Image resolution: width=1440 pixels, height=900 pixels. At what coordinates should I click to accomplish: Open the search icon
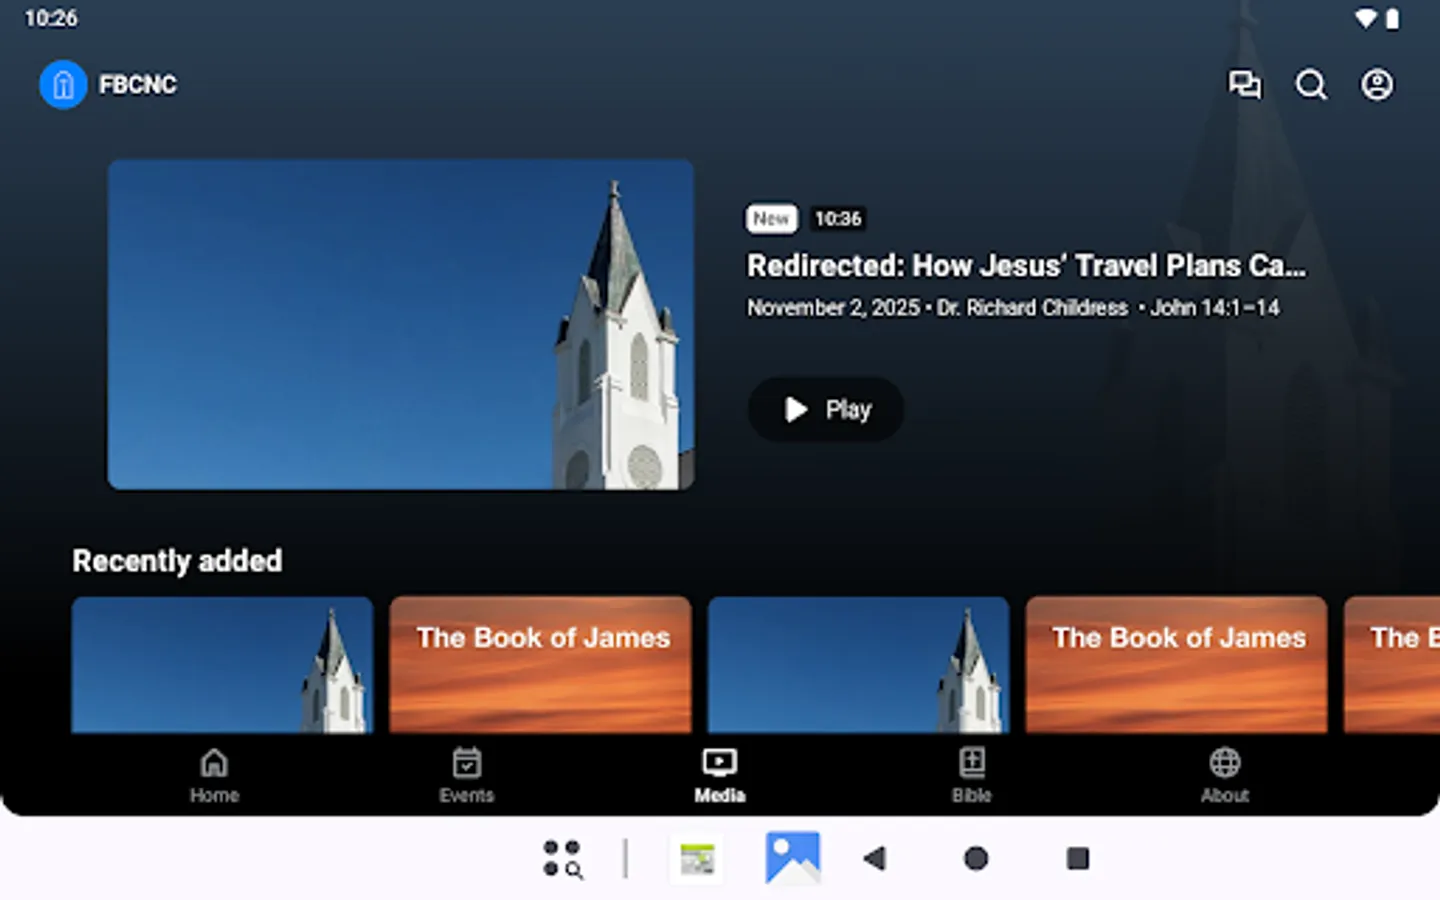(x=1312, y=85)
